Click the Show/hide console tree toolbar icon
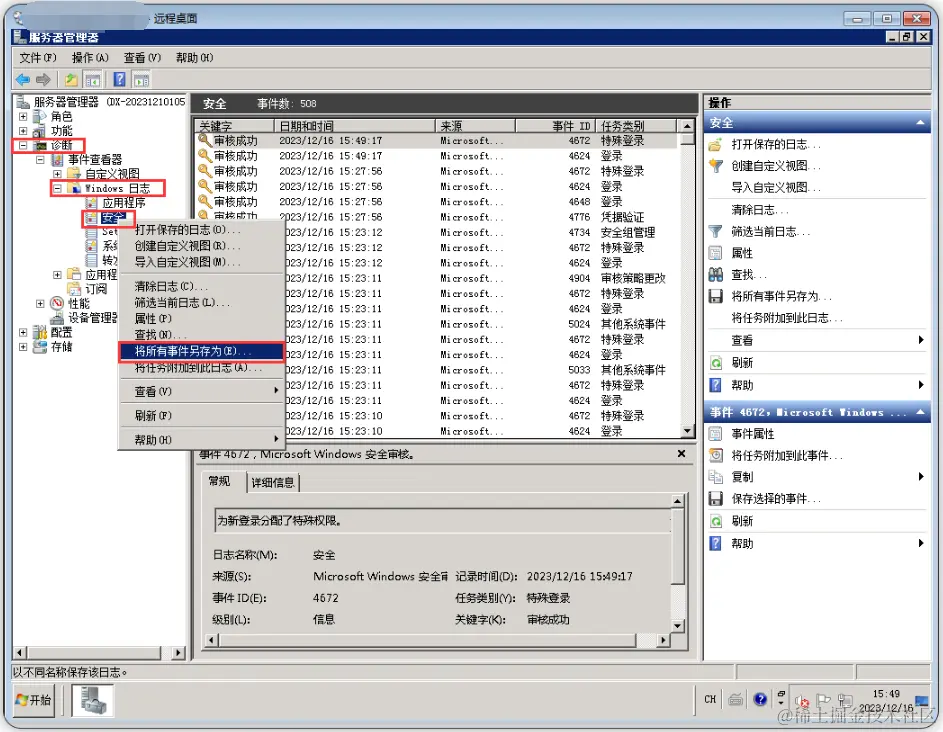Screen dimensions: 943x732 (93, 80)
